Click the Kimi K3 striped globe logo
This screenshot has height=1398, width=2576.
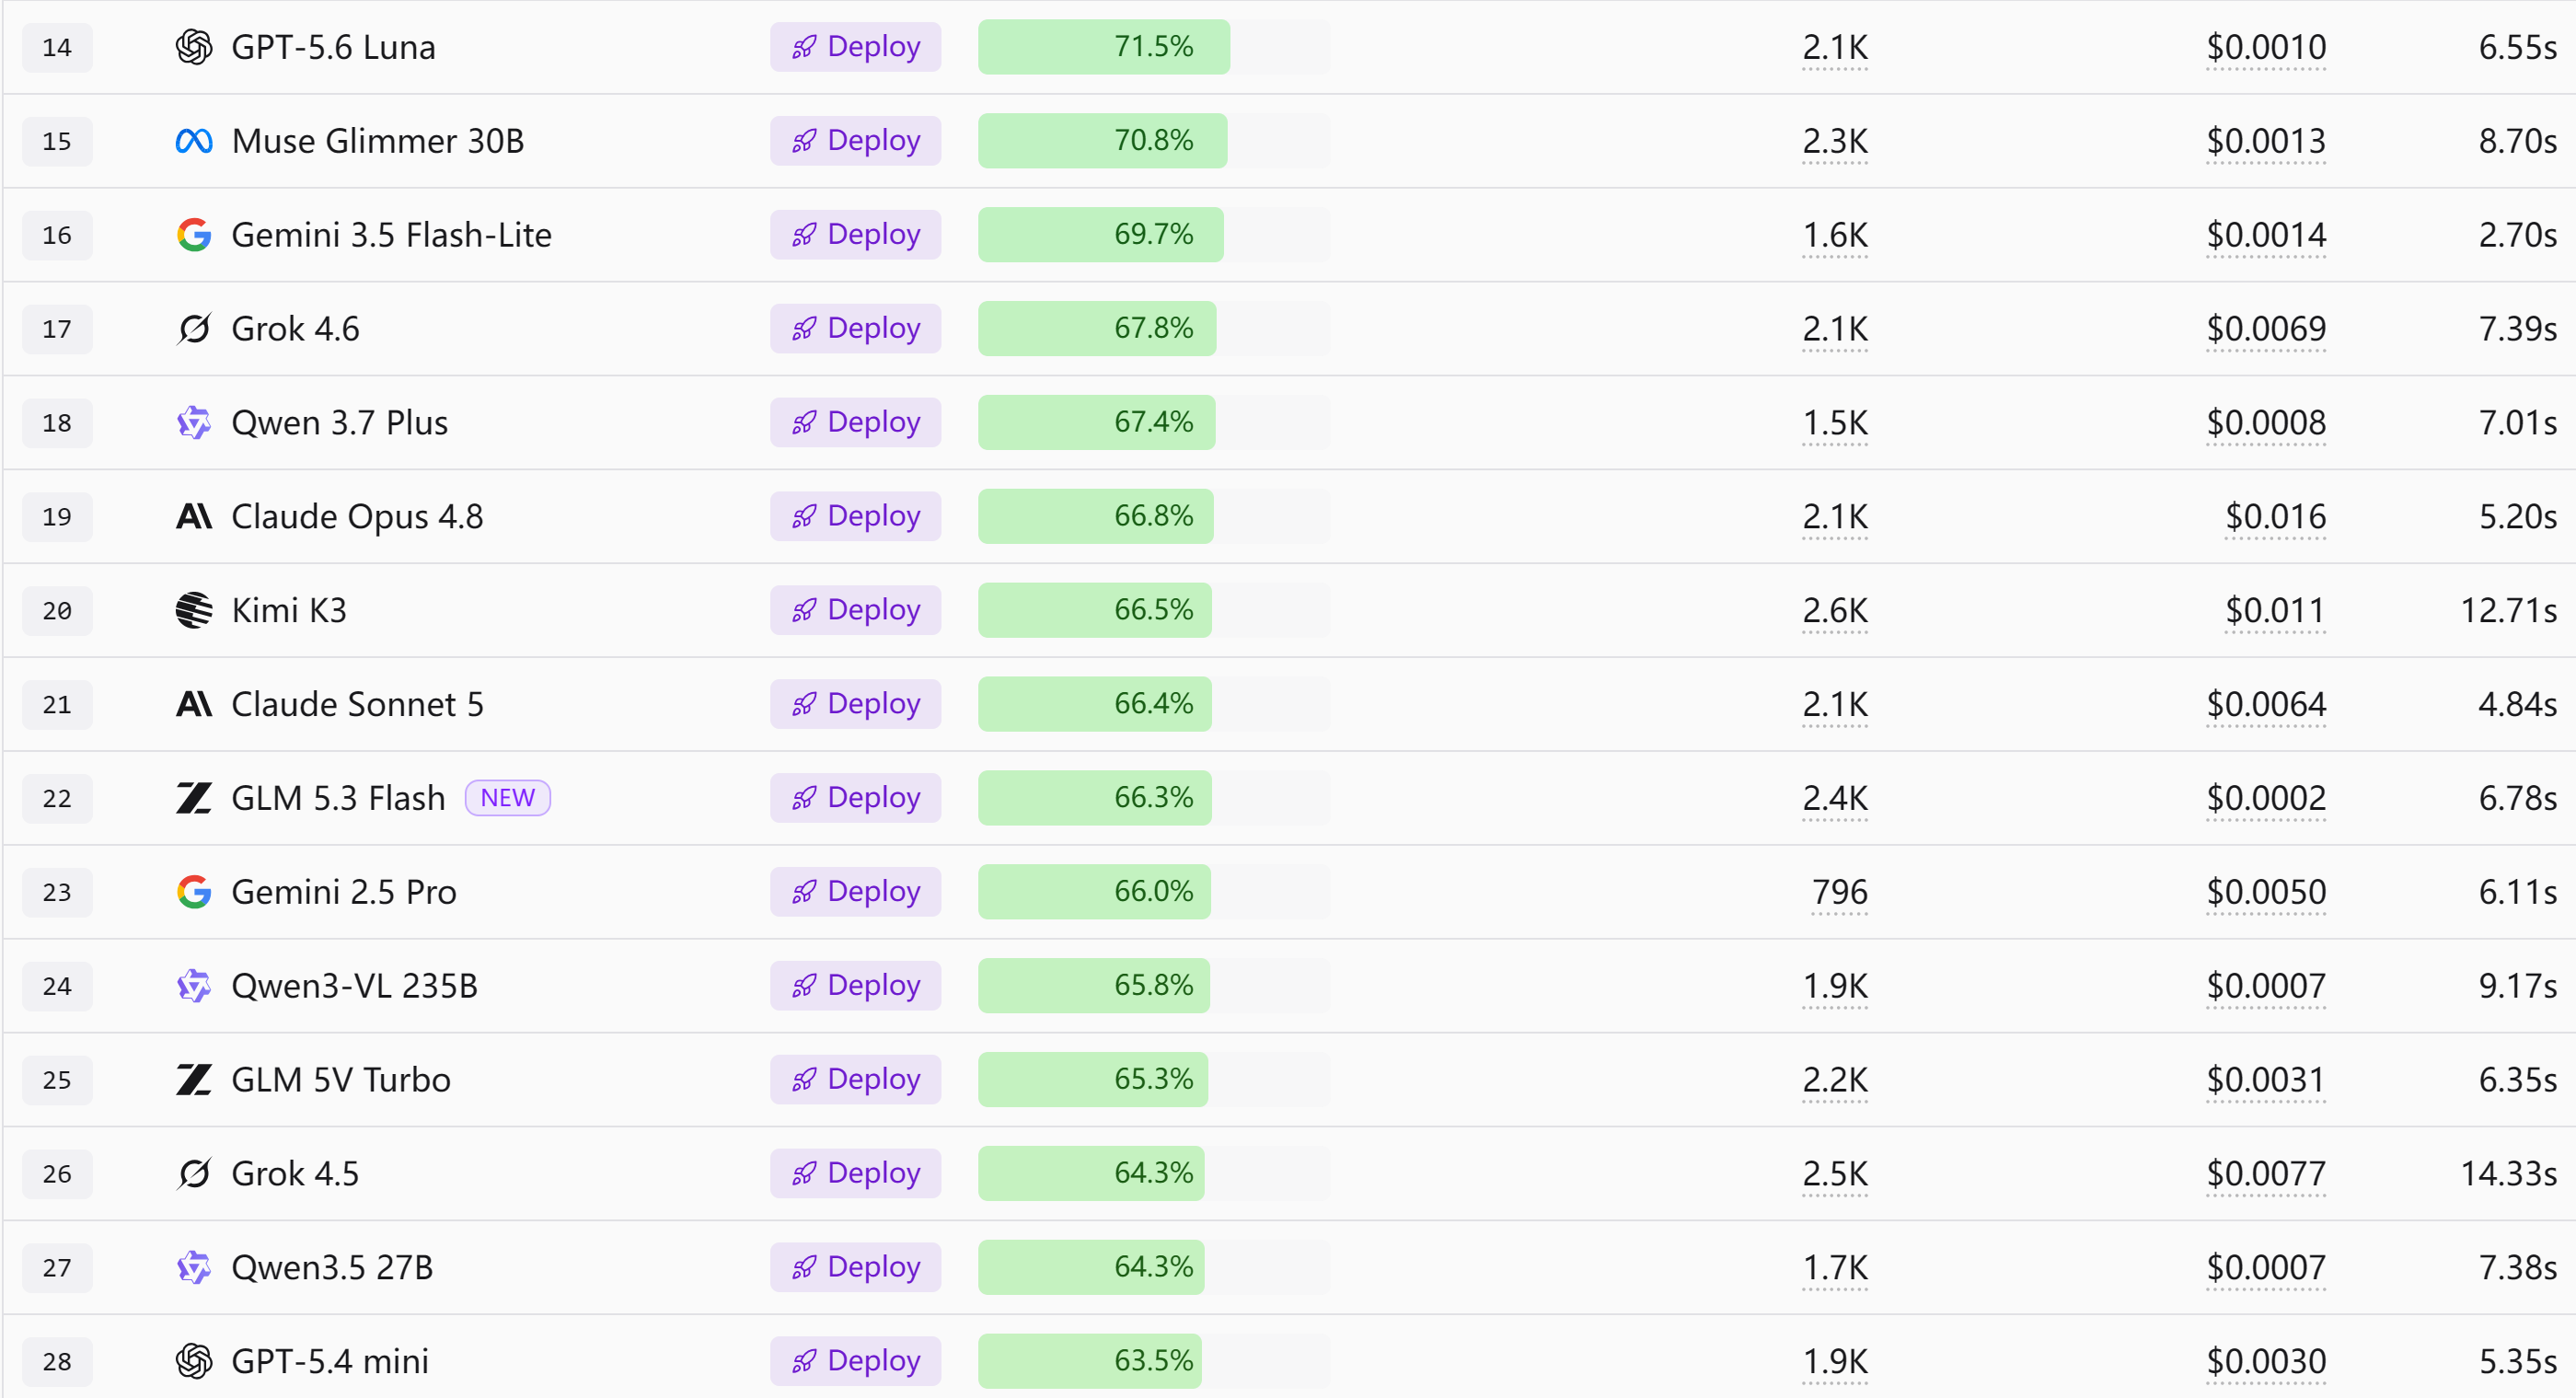click(194, 610)
